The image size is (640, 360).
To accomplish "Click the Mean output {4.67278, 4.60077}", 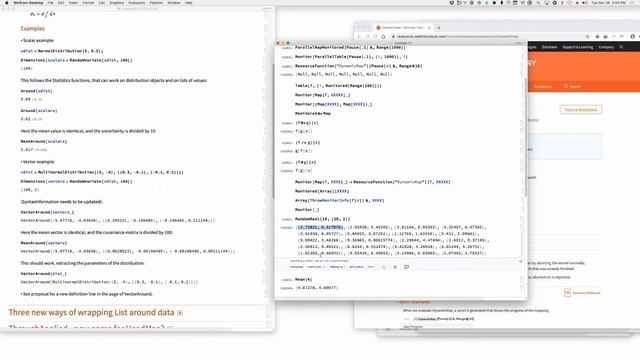I will [x=317, y=288].
